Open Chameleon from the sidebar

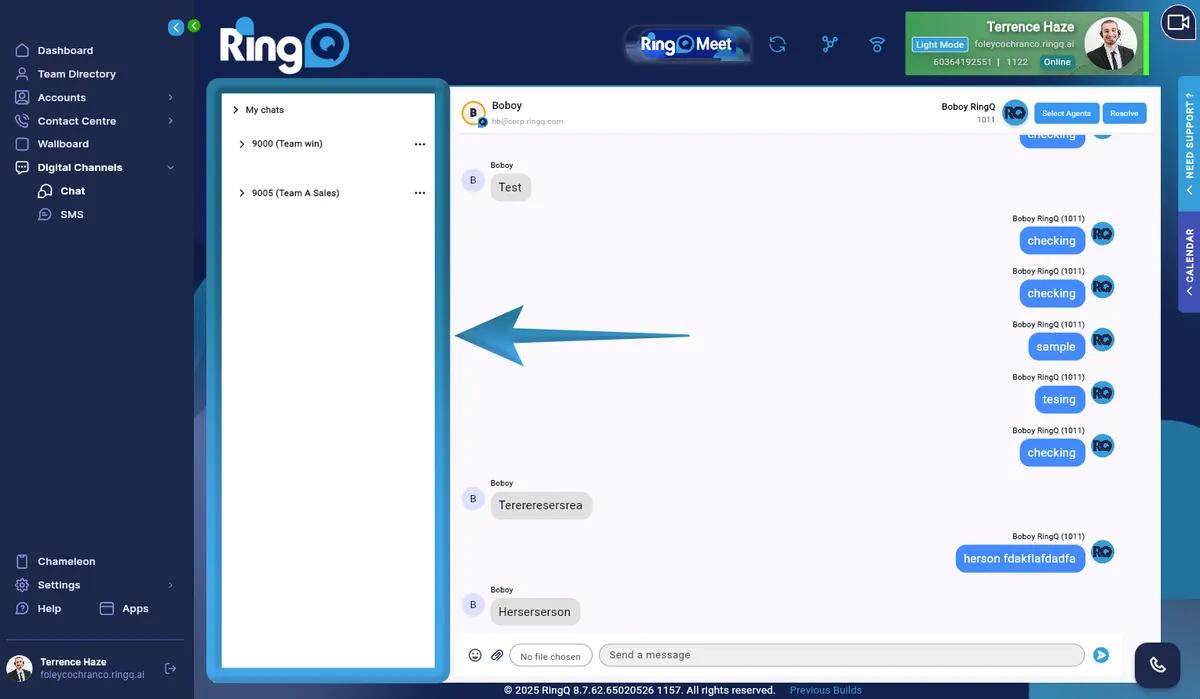tap(66, 562)
